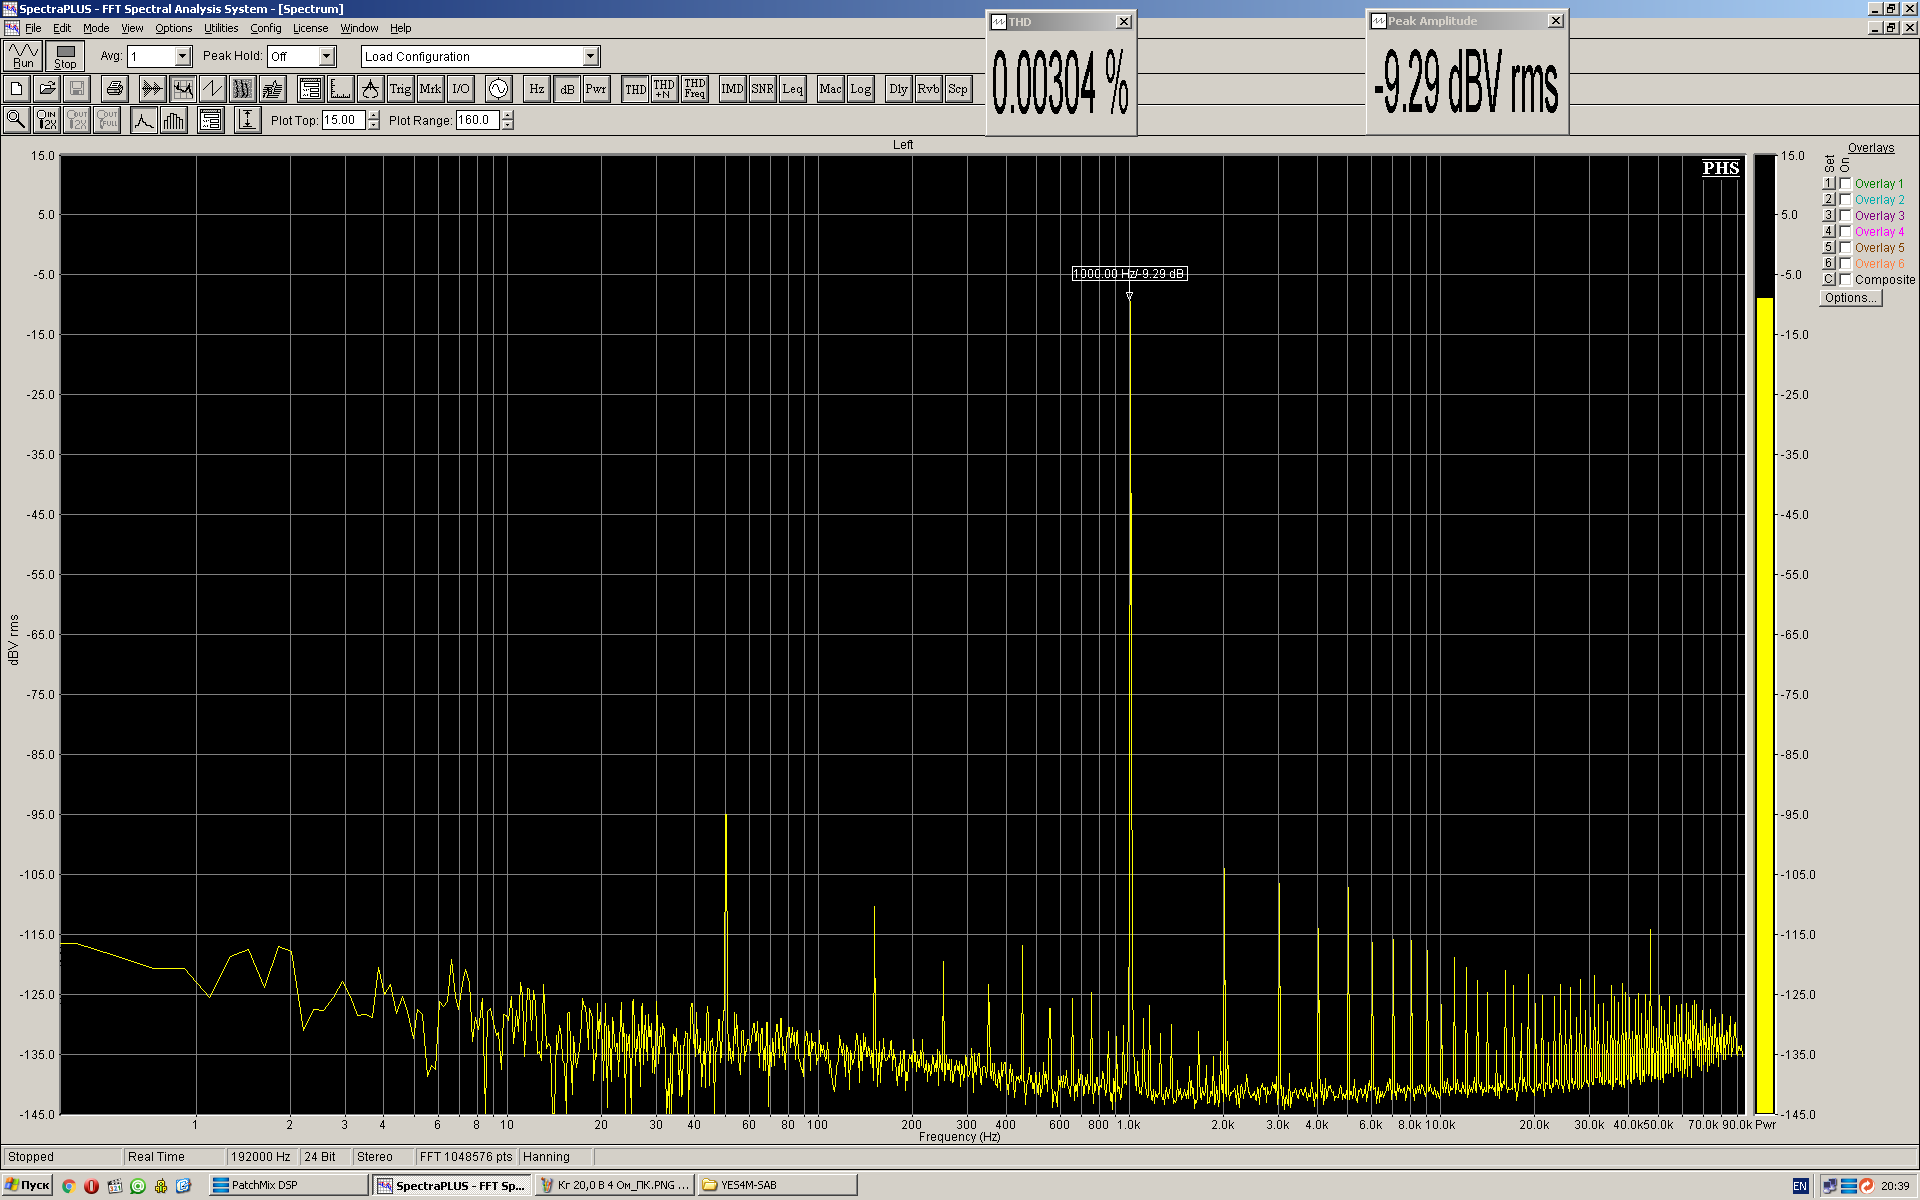This screenshot has height=1200, width=1920.
Task: Open the scaling settings icon
Action: click(340, 89)
